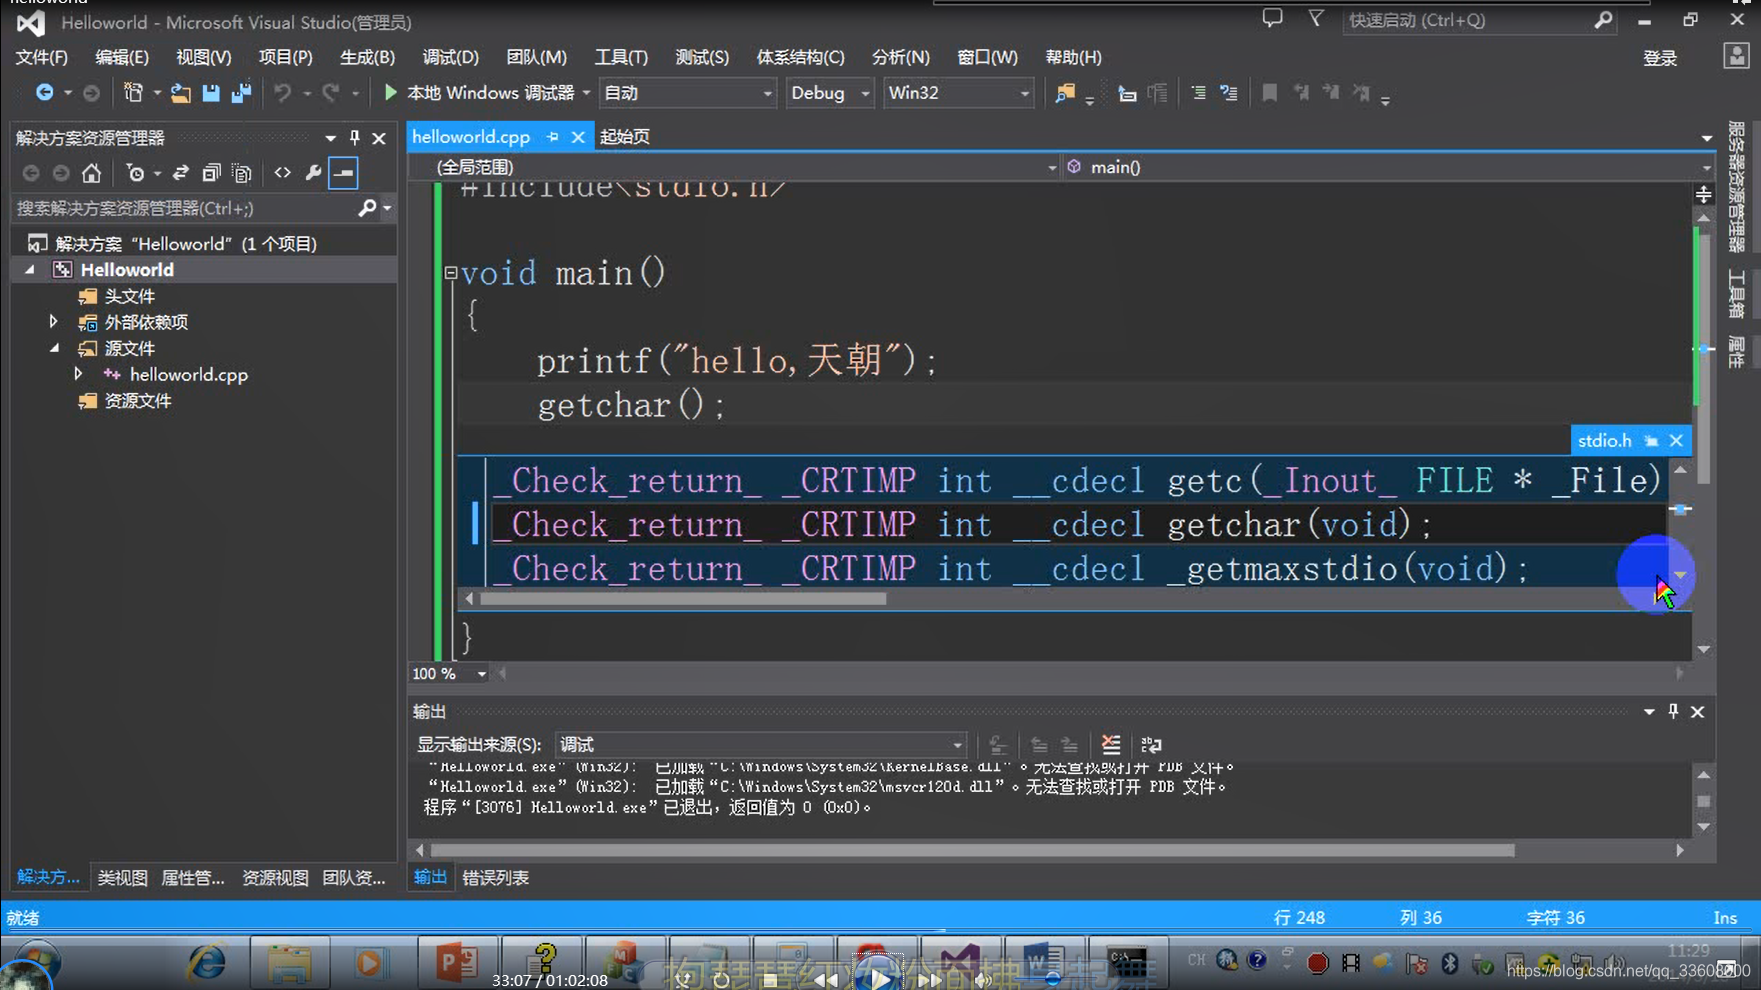Toggle word wrap in Output panel

pos(1151,744)
